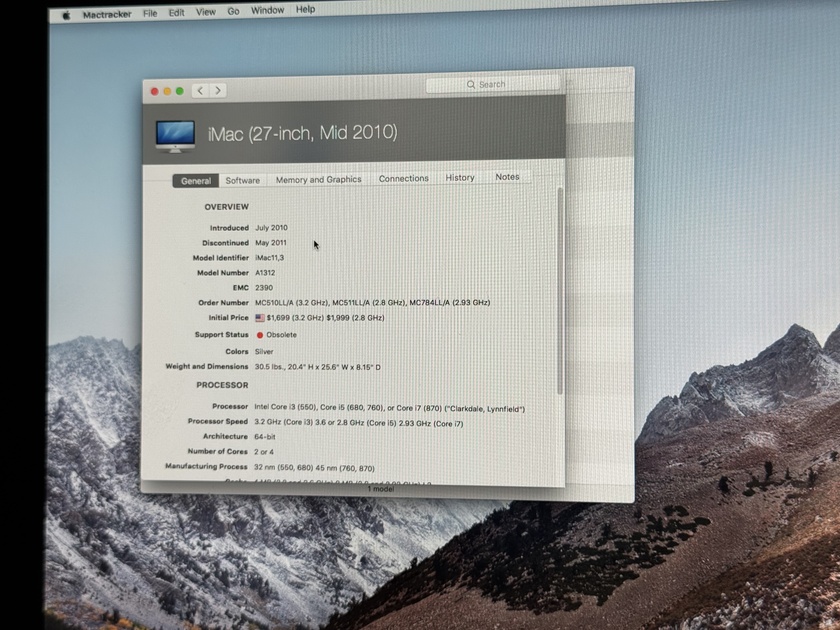840x630 pixels.
Task: Click the back navigation arrow
Action: point(199,89)
